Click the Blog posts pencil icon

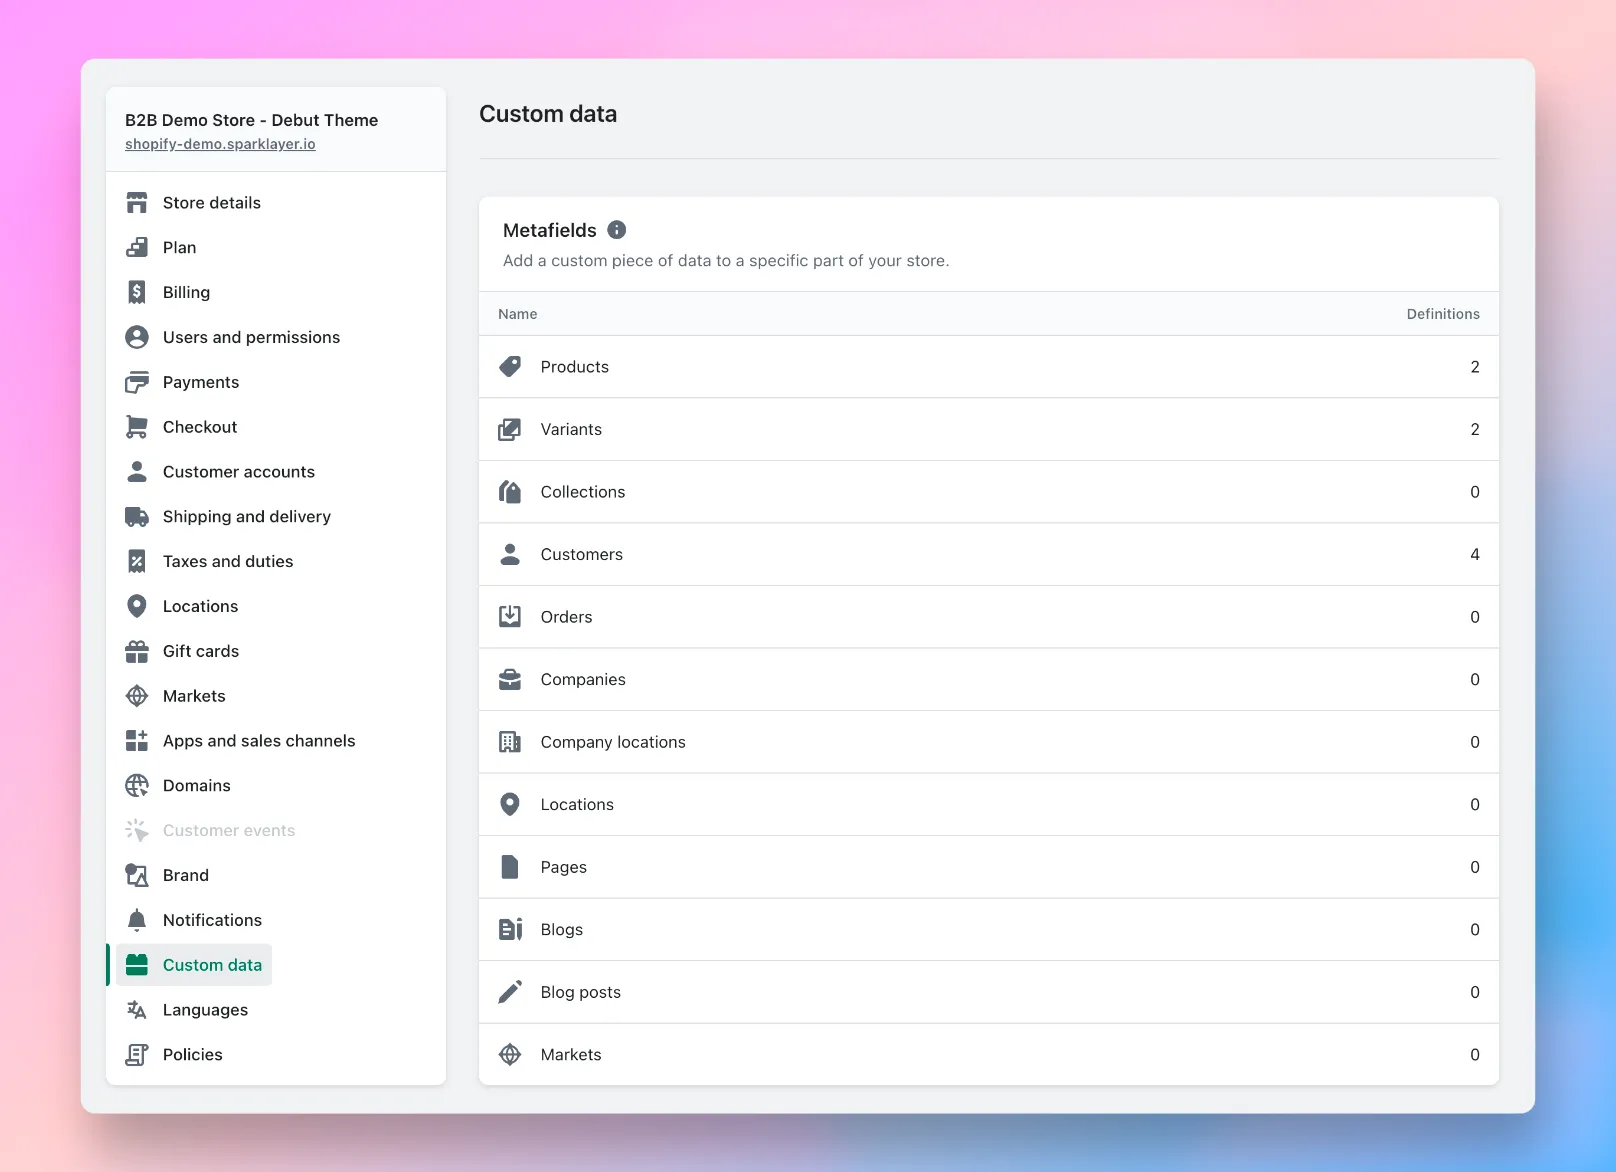[x=510, y=992]
